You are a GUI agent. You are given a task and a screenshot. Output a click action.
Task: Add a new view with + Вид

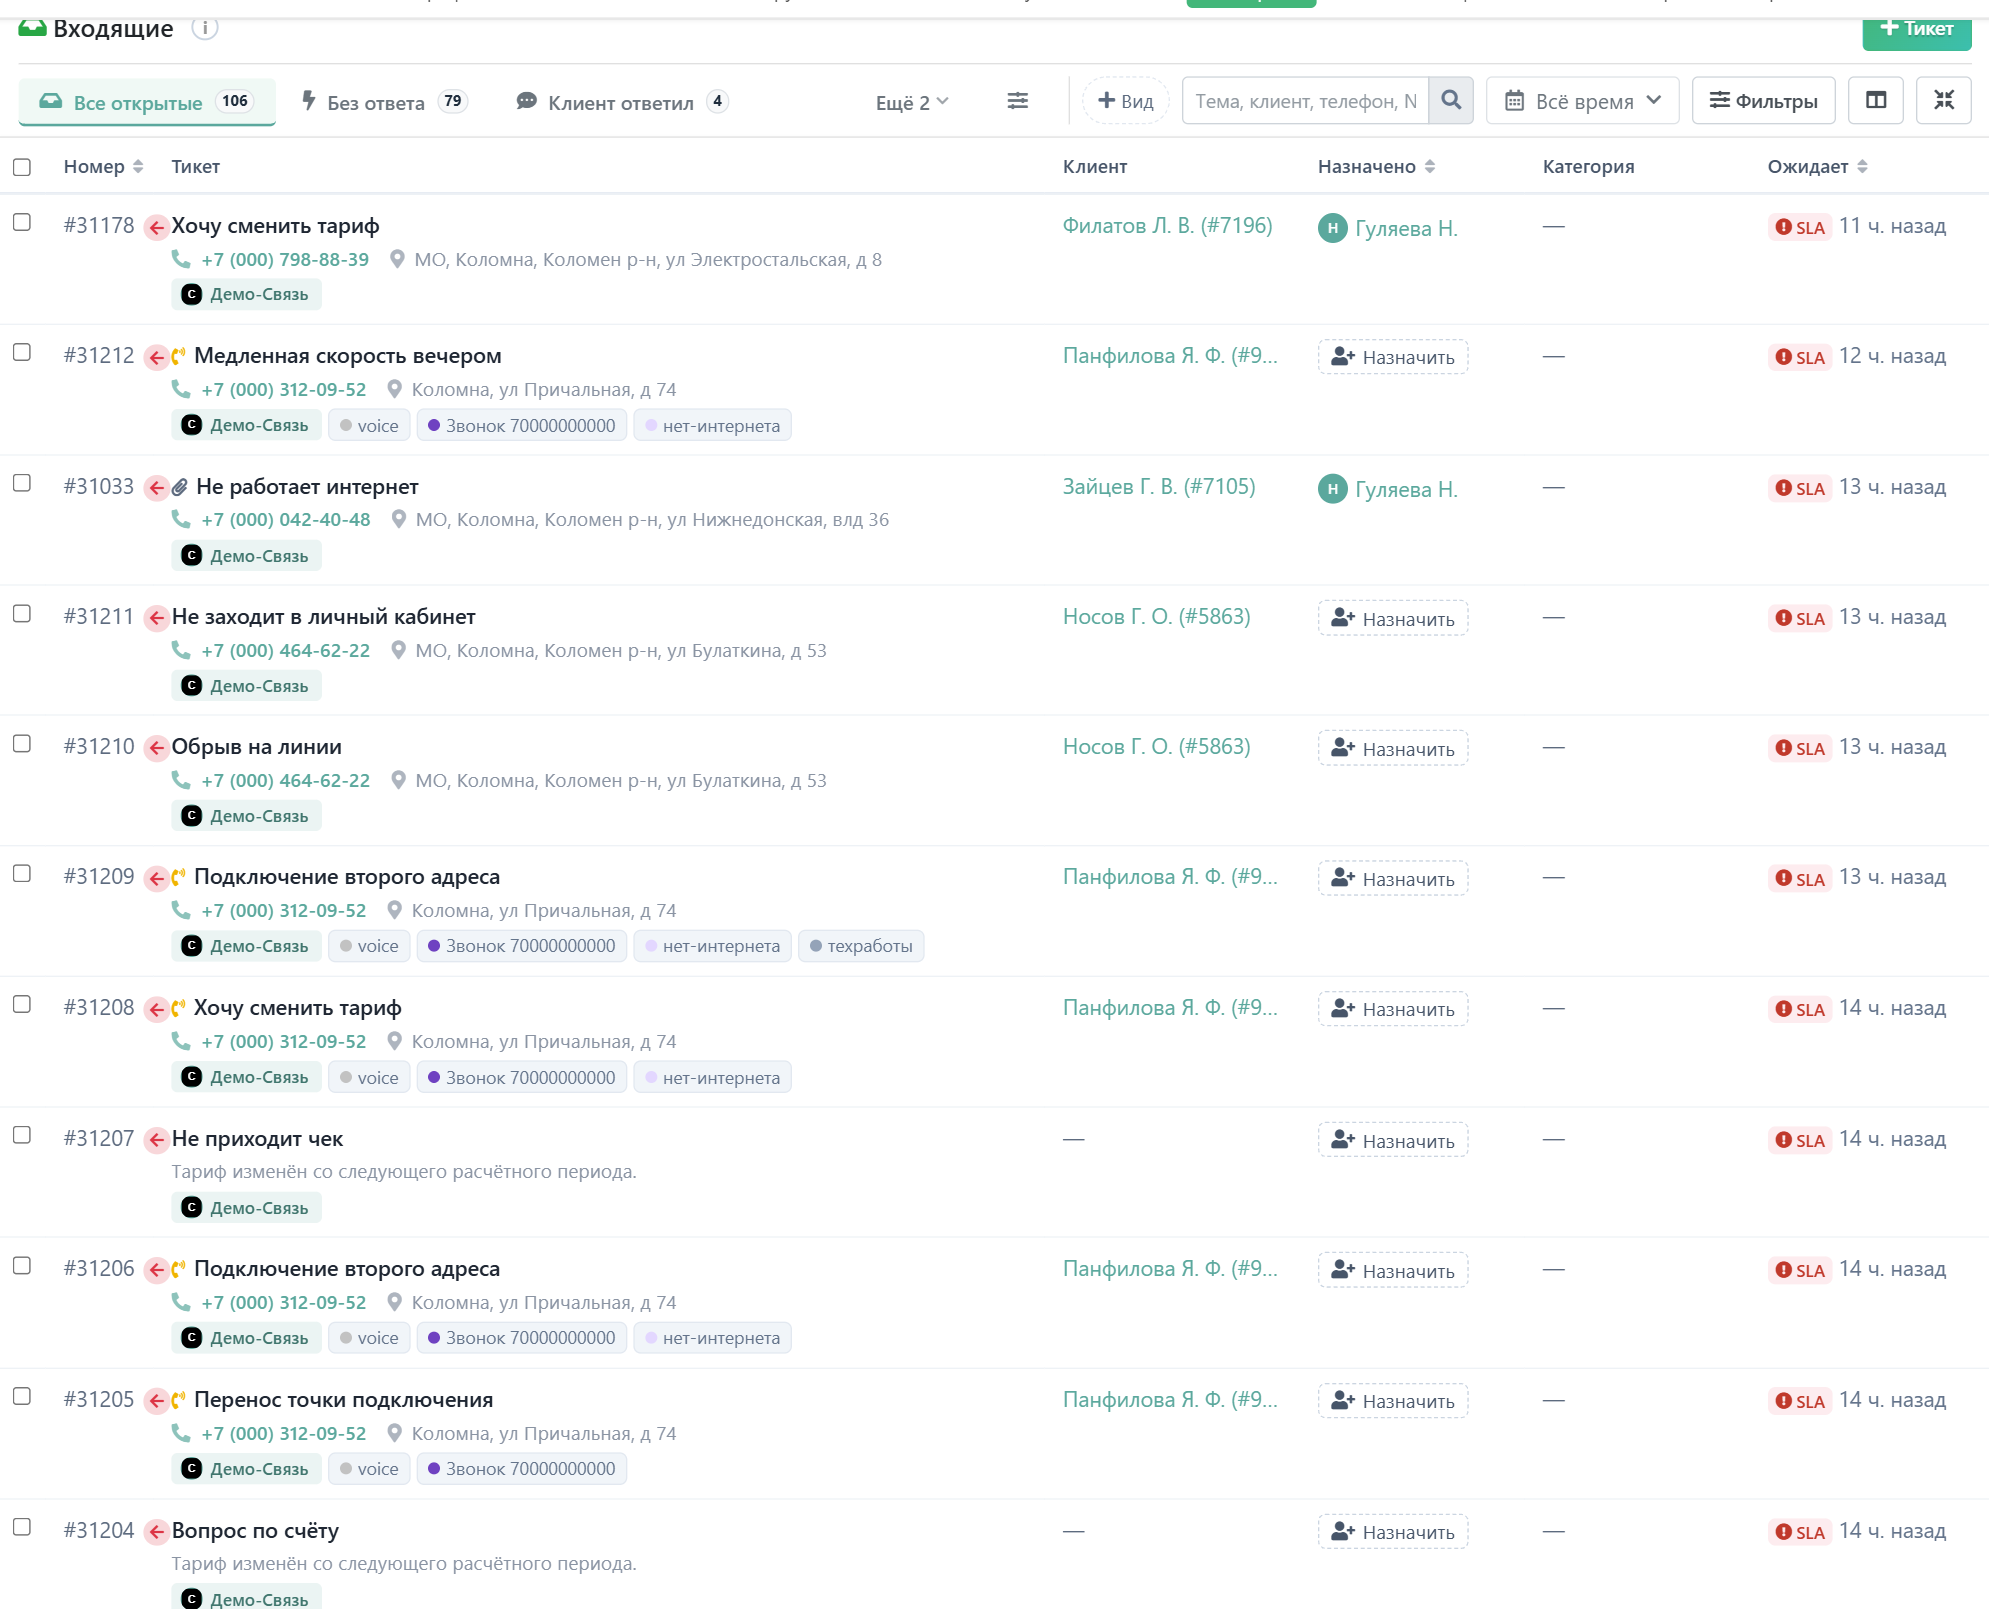pyautogui.click(x=1125, y=101)
